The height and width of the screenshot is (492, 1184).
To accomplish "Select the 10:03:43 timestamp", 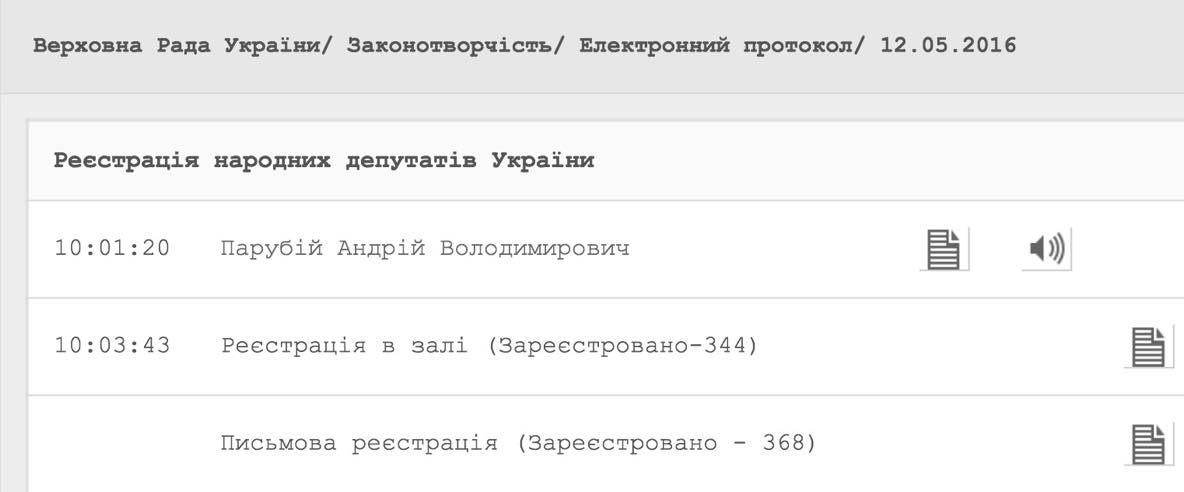I will tap(112, 346).
